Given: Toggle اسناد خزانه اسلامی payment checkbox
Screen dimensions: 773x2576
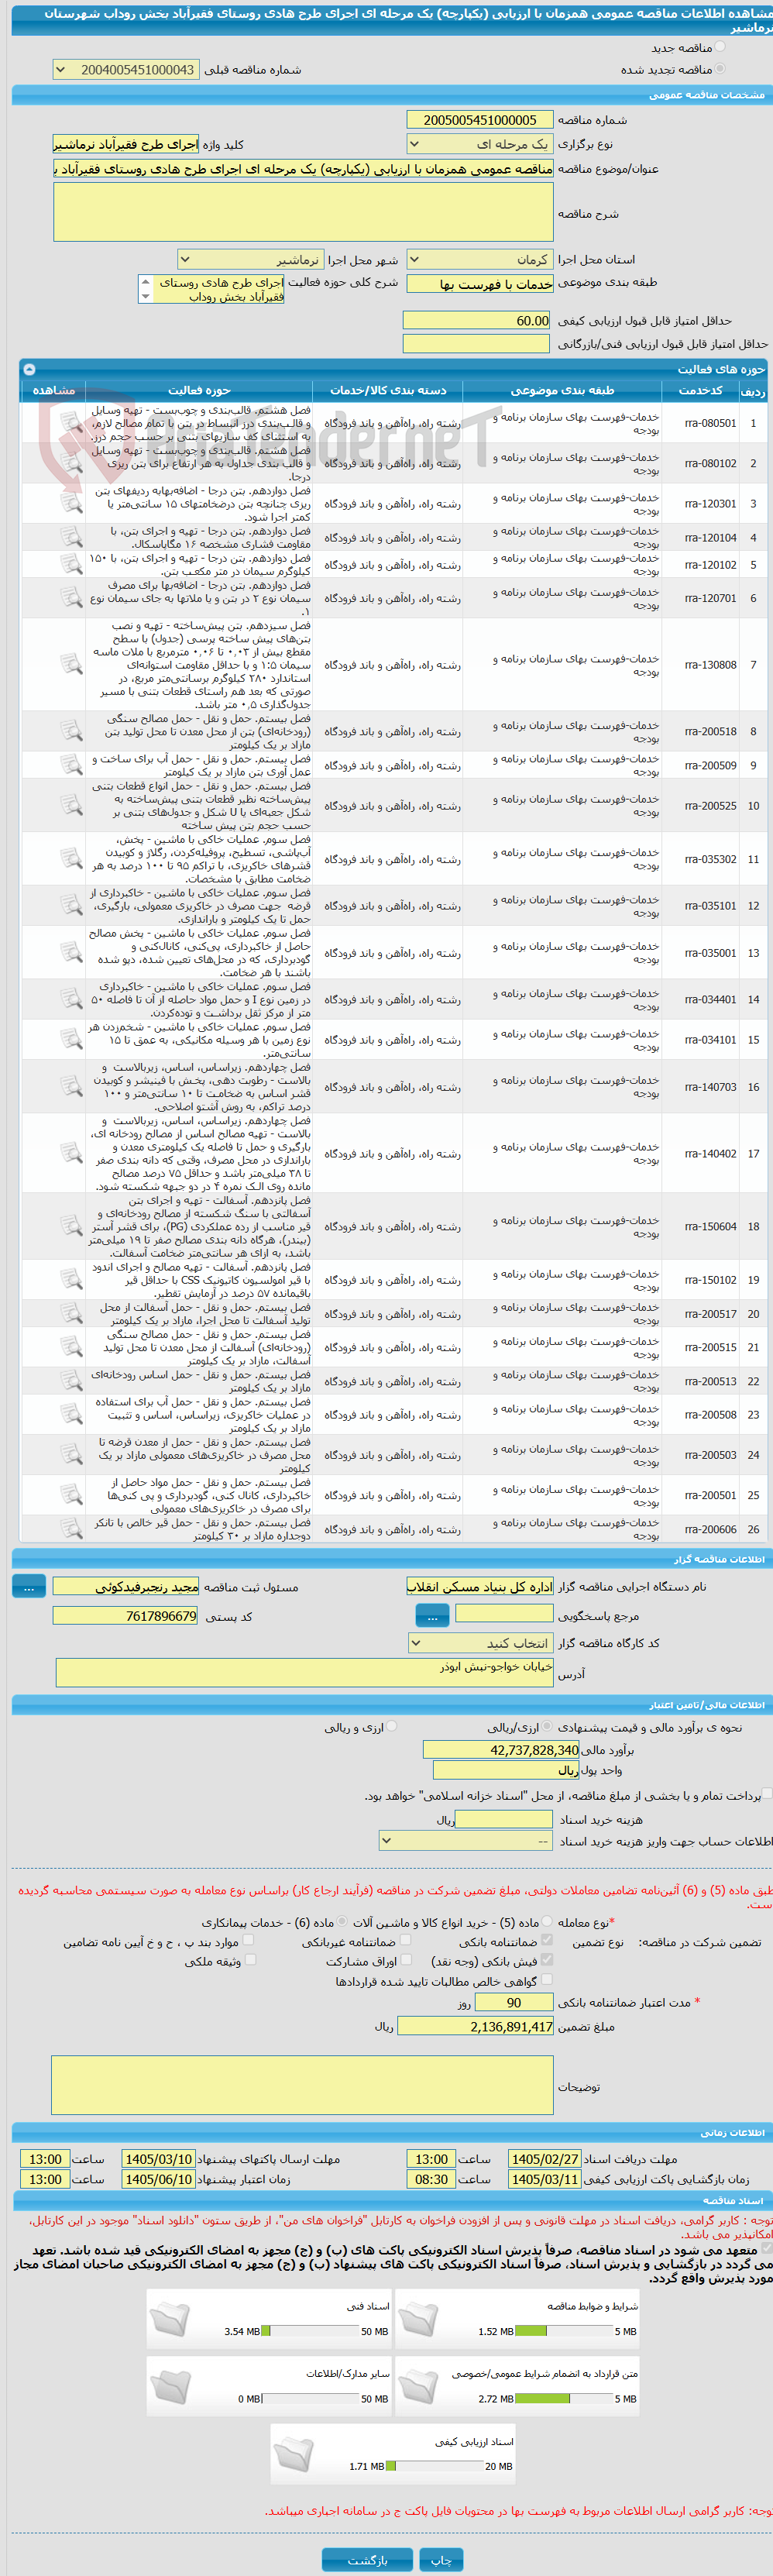Looking at the screenshot, I should 766,1794.
